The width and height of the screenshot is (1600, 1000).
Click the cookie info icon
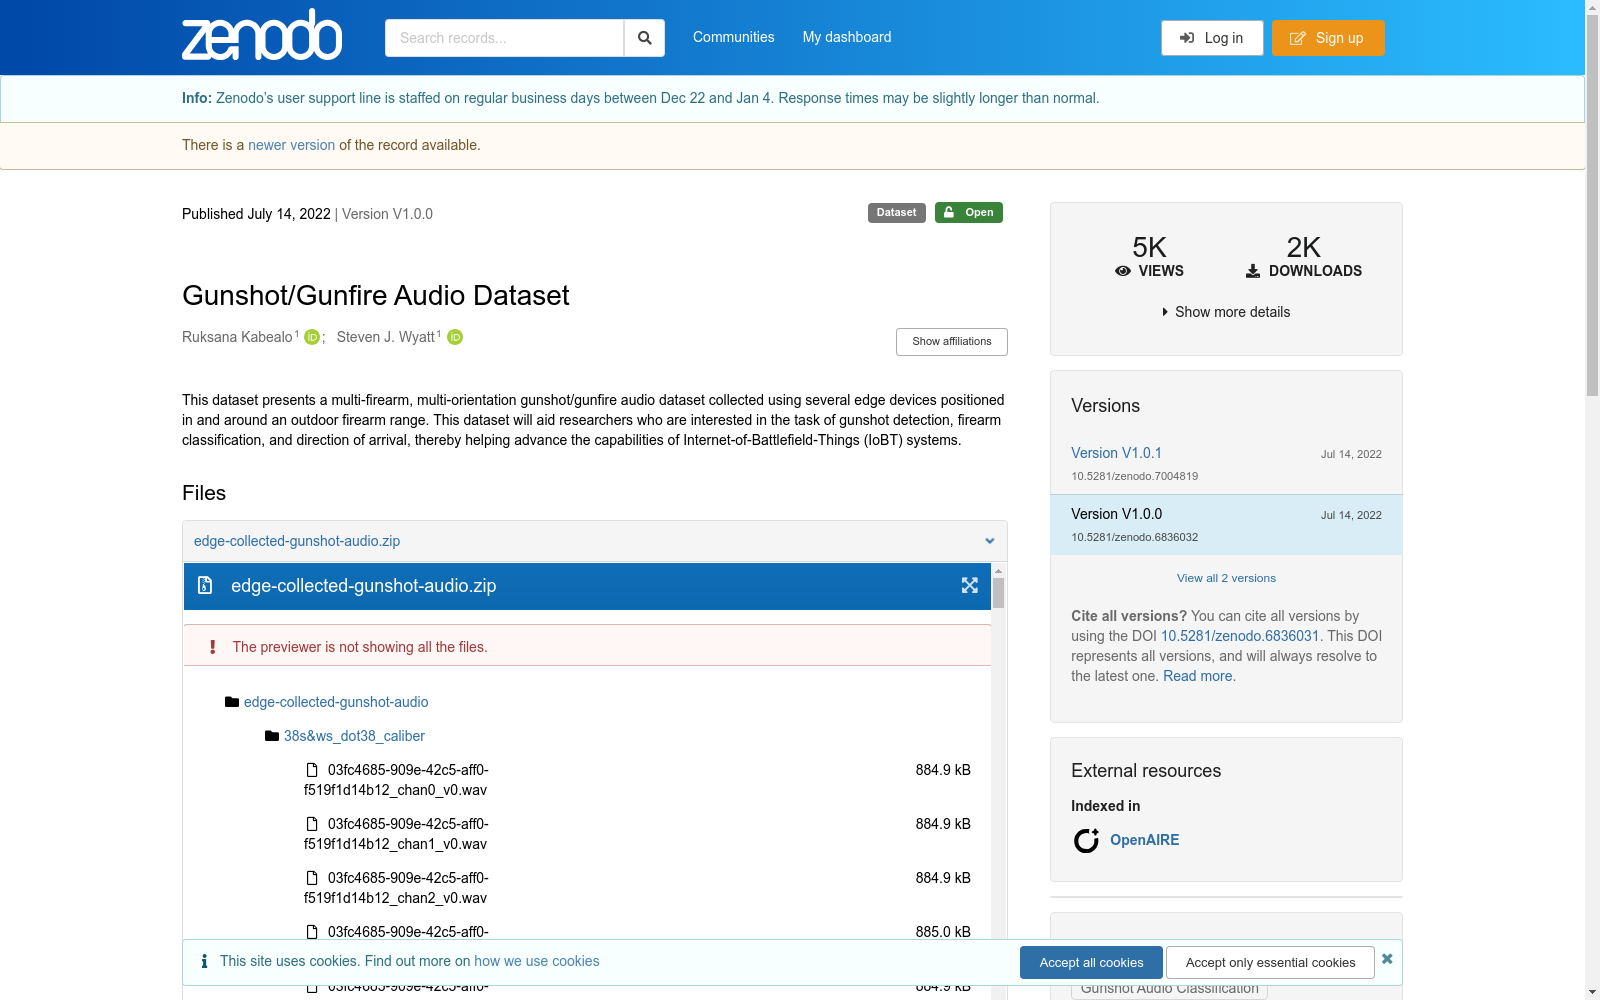click(x=204, y=961)
